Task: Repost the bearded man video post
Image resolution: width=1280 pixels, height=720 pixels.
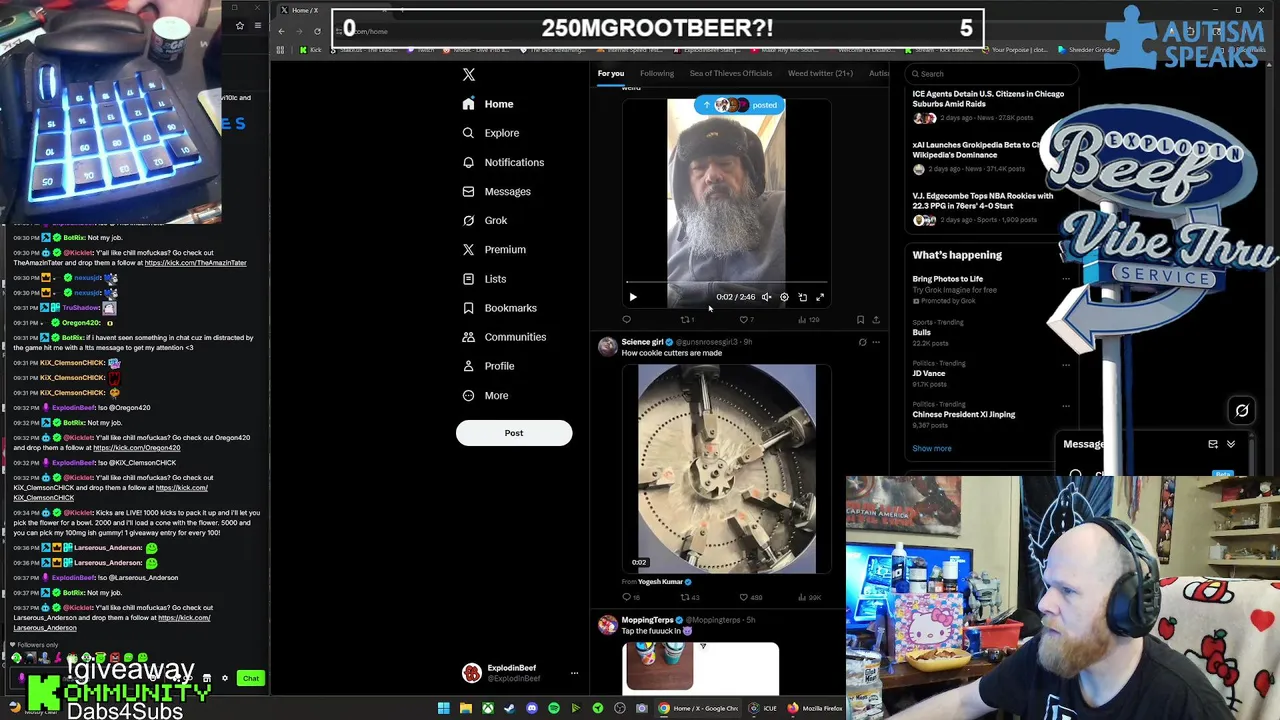Action: pos(687,320)
